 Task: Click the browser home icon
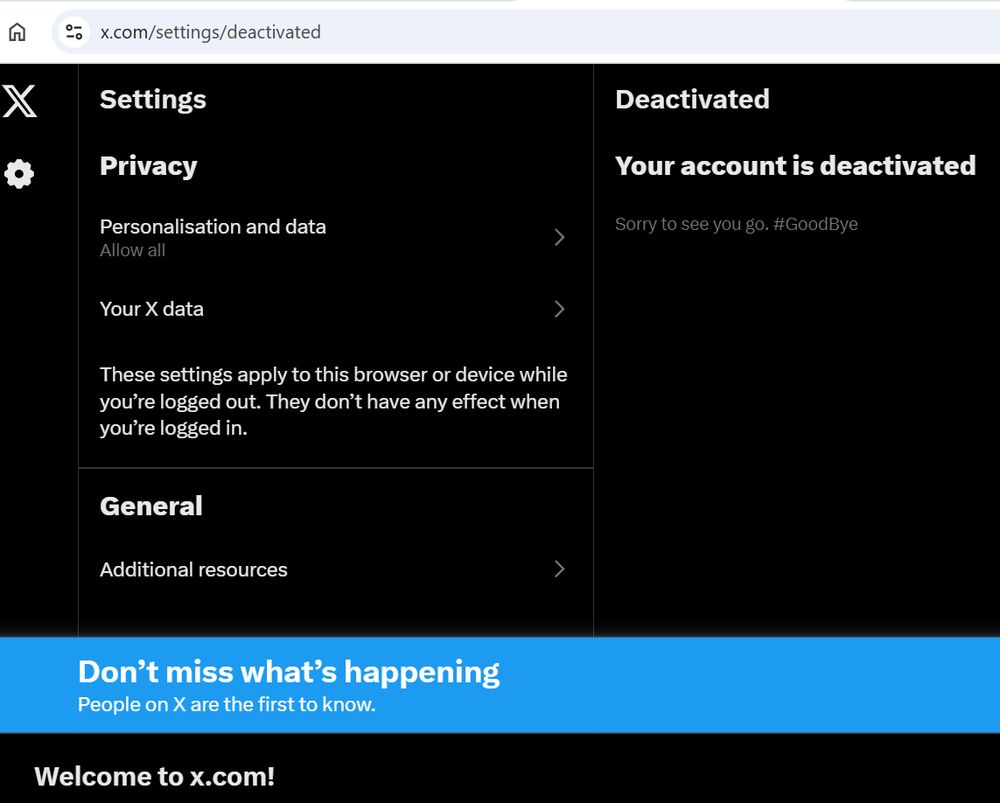(17, 32)
